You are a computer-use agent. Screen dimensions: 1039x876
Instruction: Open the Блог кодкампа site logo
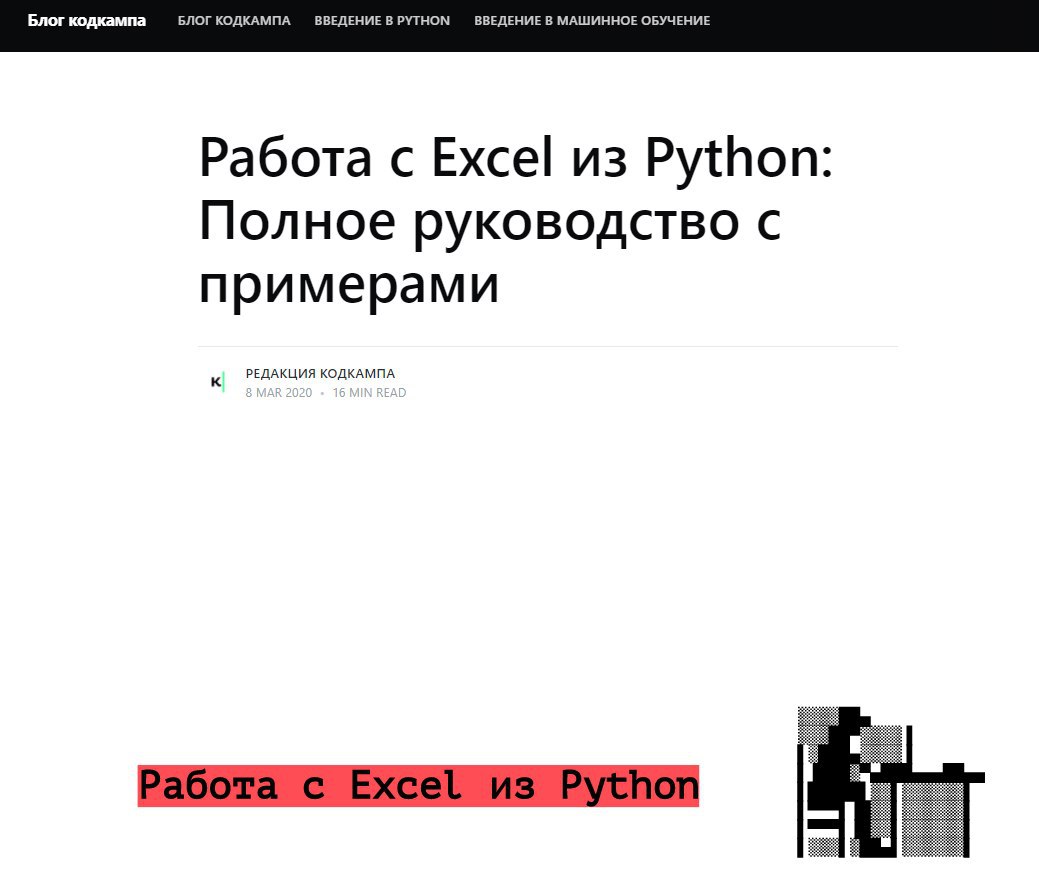86,21
